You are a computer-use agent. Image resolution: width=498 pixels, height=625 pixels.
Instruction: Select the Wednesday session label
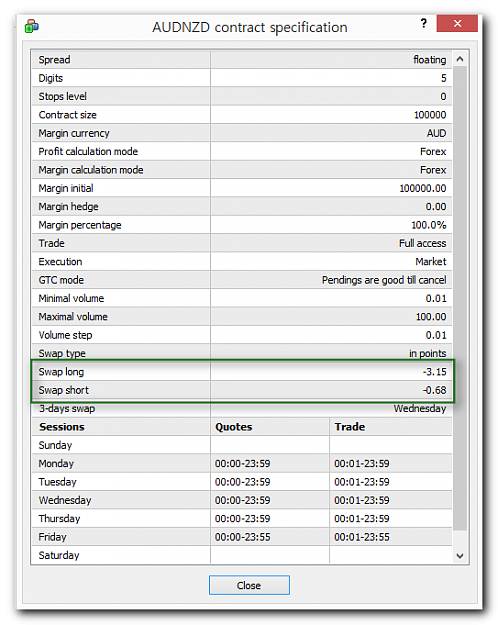[x=65, y=500]
